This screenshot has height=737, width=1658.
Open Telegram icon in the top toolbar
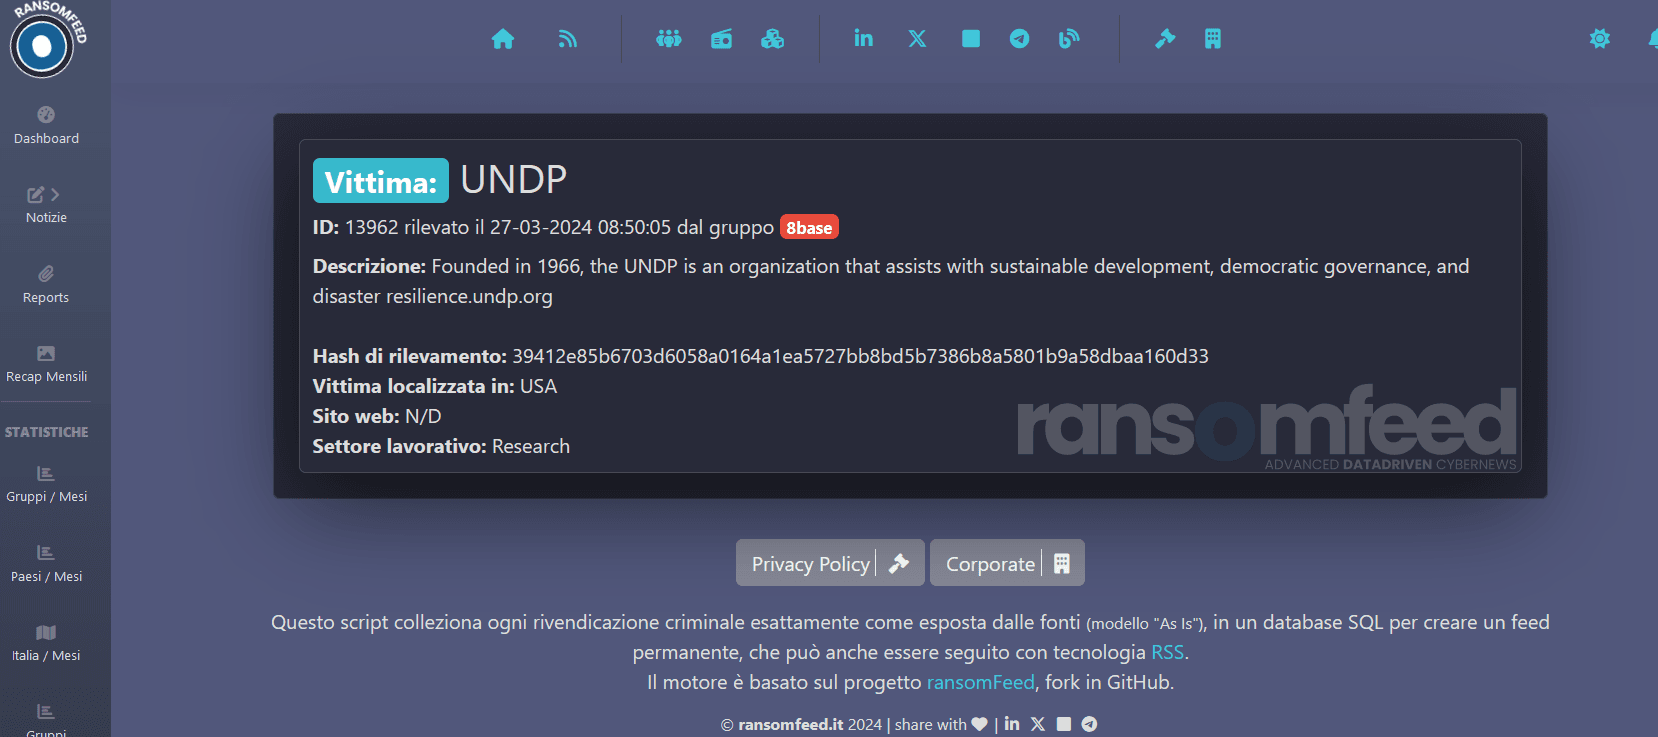(x=1019, y=39)
